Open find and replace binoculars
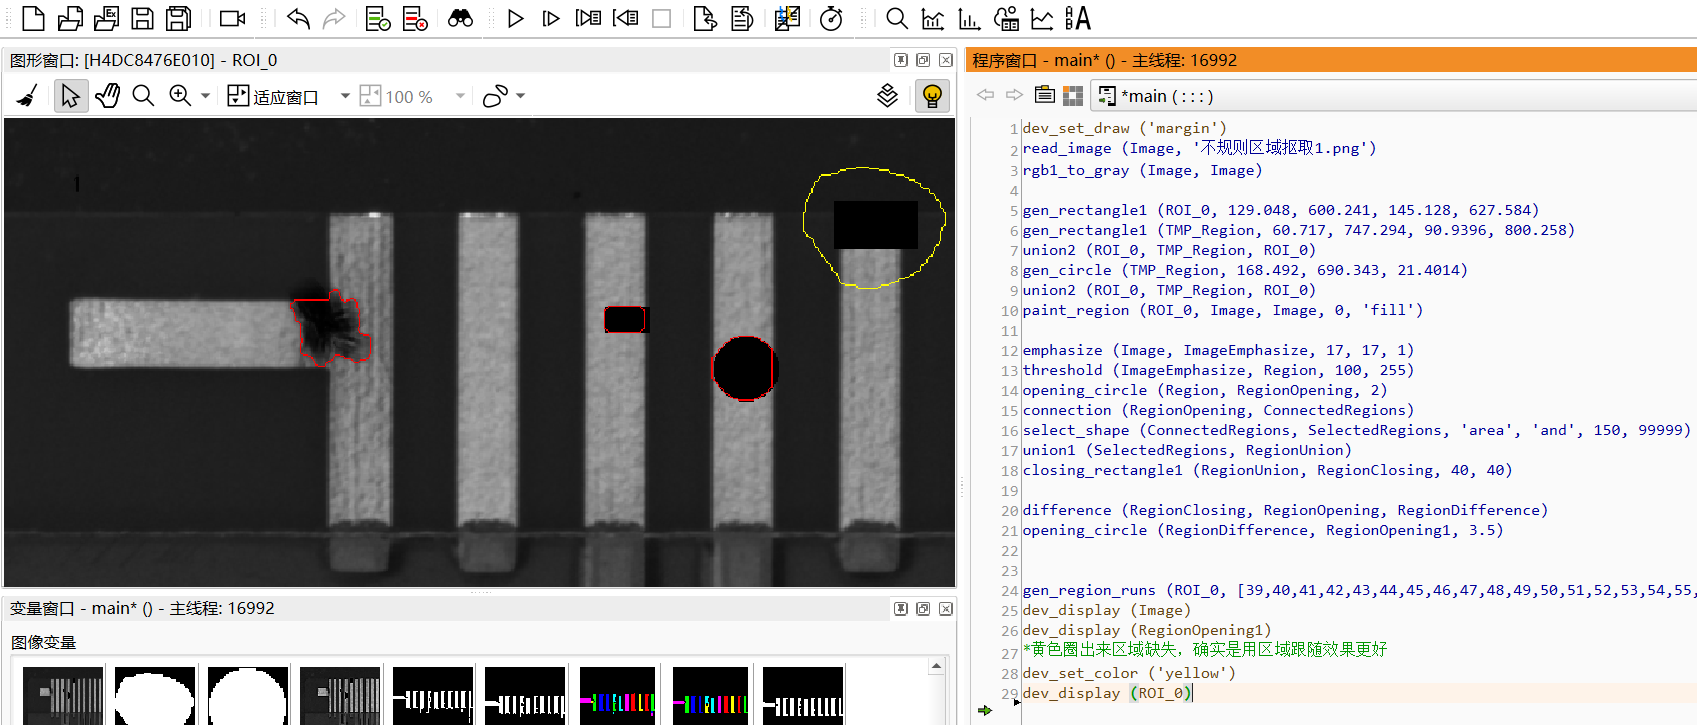This screenshot has width=1697, height=725. (460, 18)
